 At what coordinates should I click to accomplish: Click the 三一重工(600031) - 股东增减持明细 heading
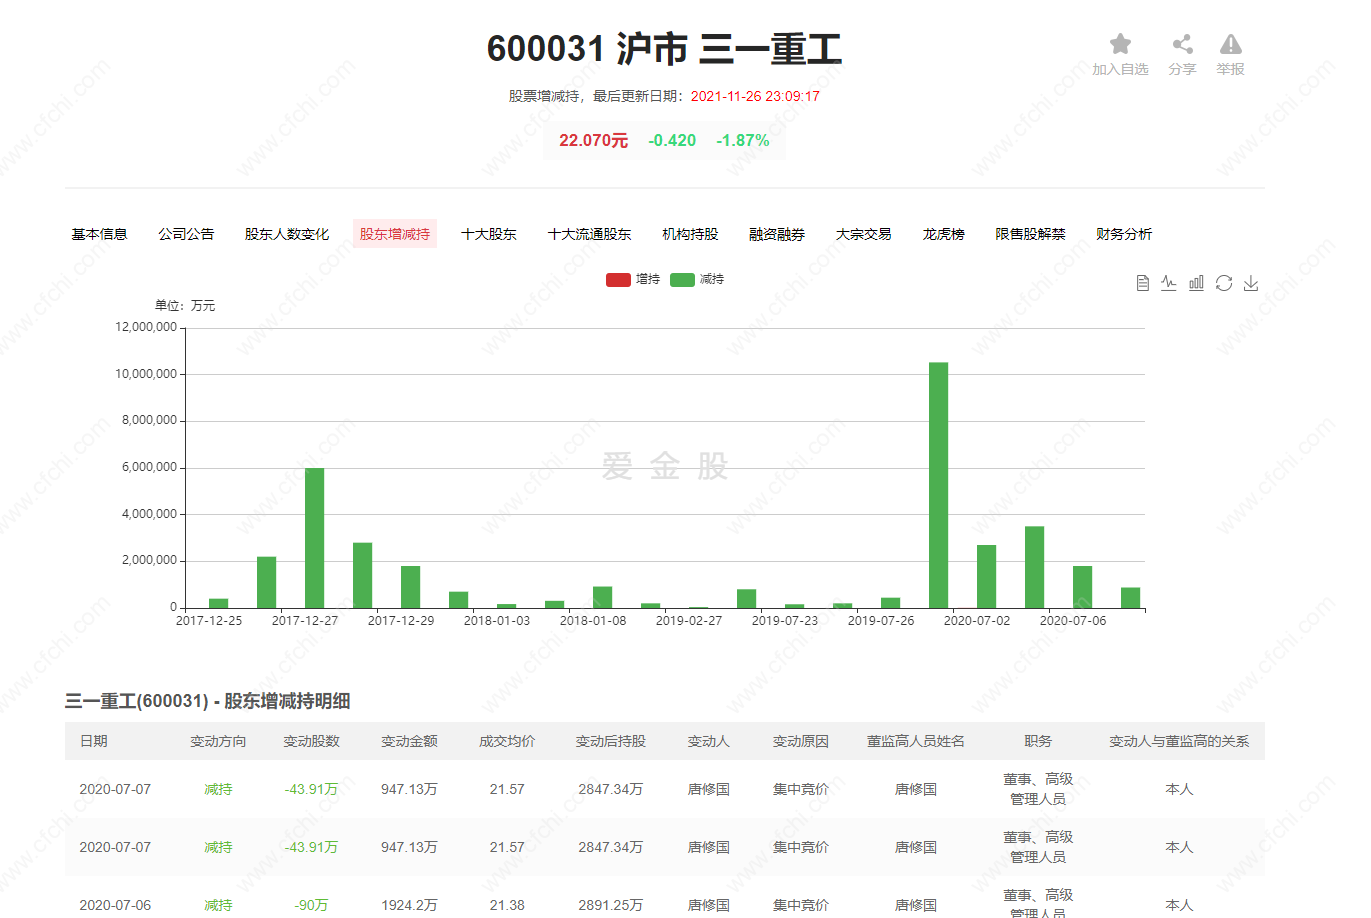[x=207, y=701]
